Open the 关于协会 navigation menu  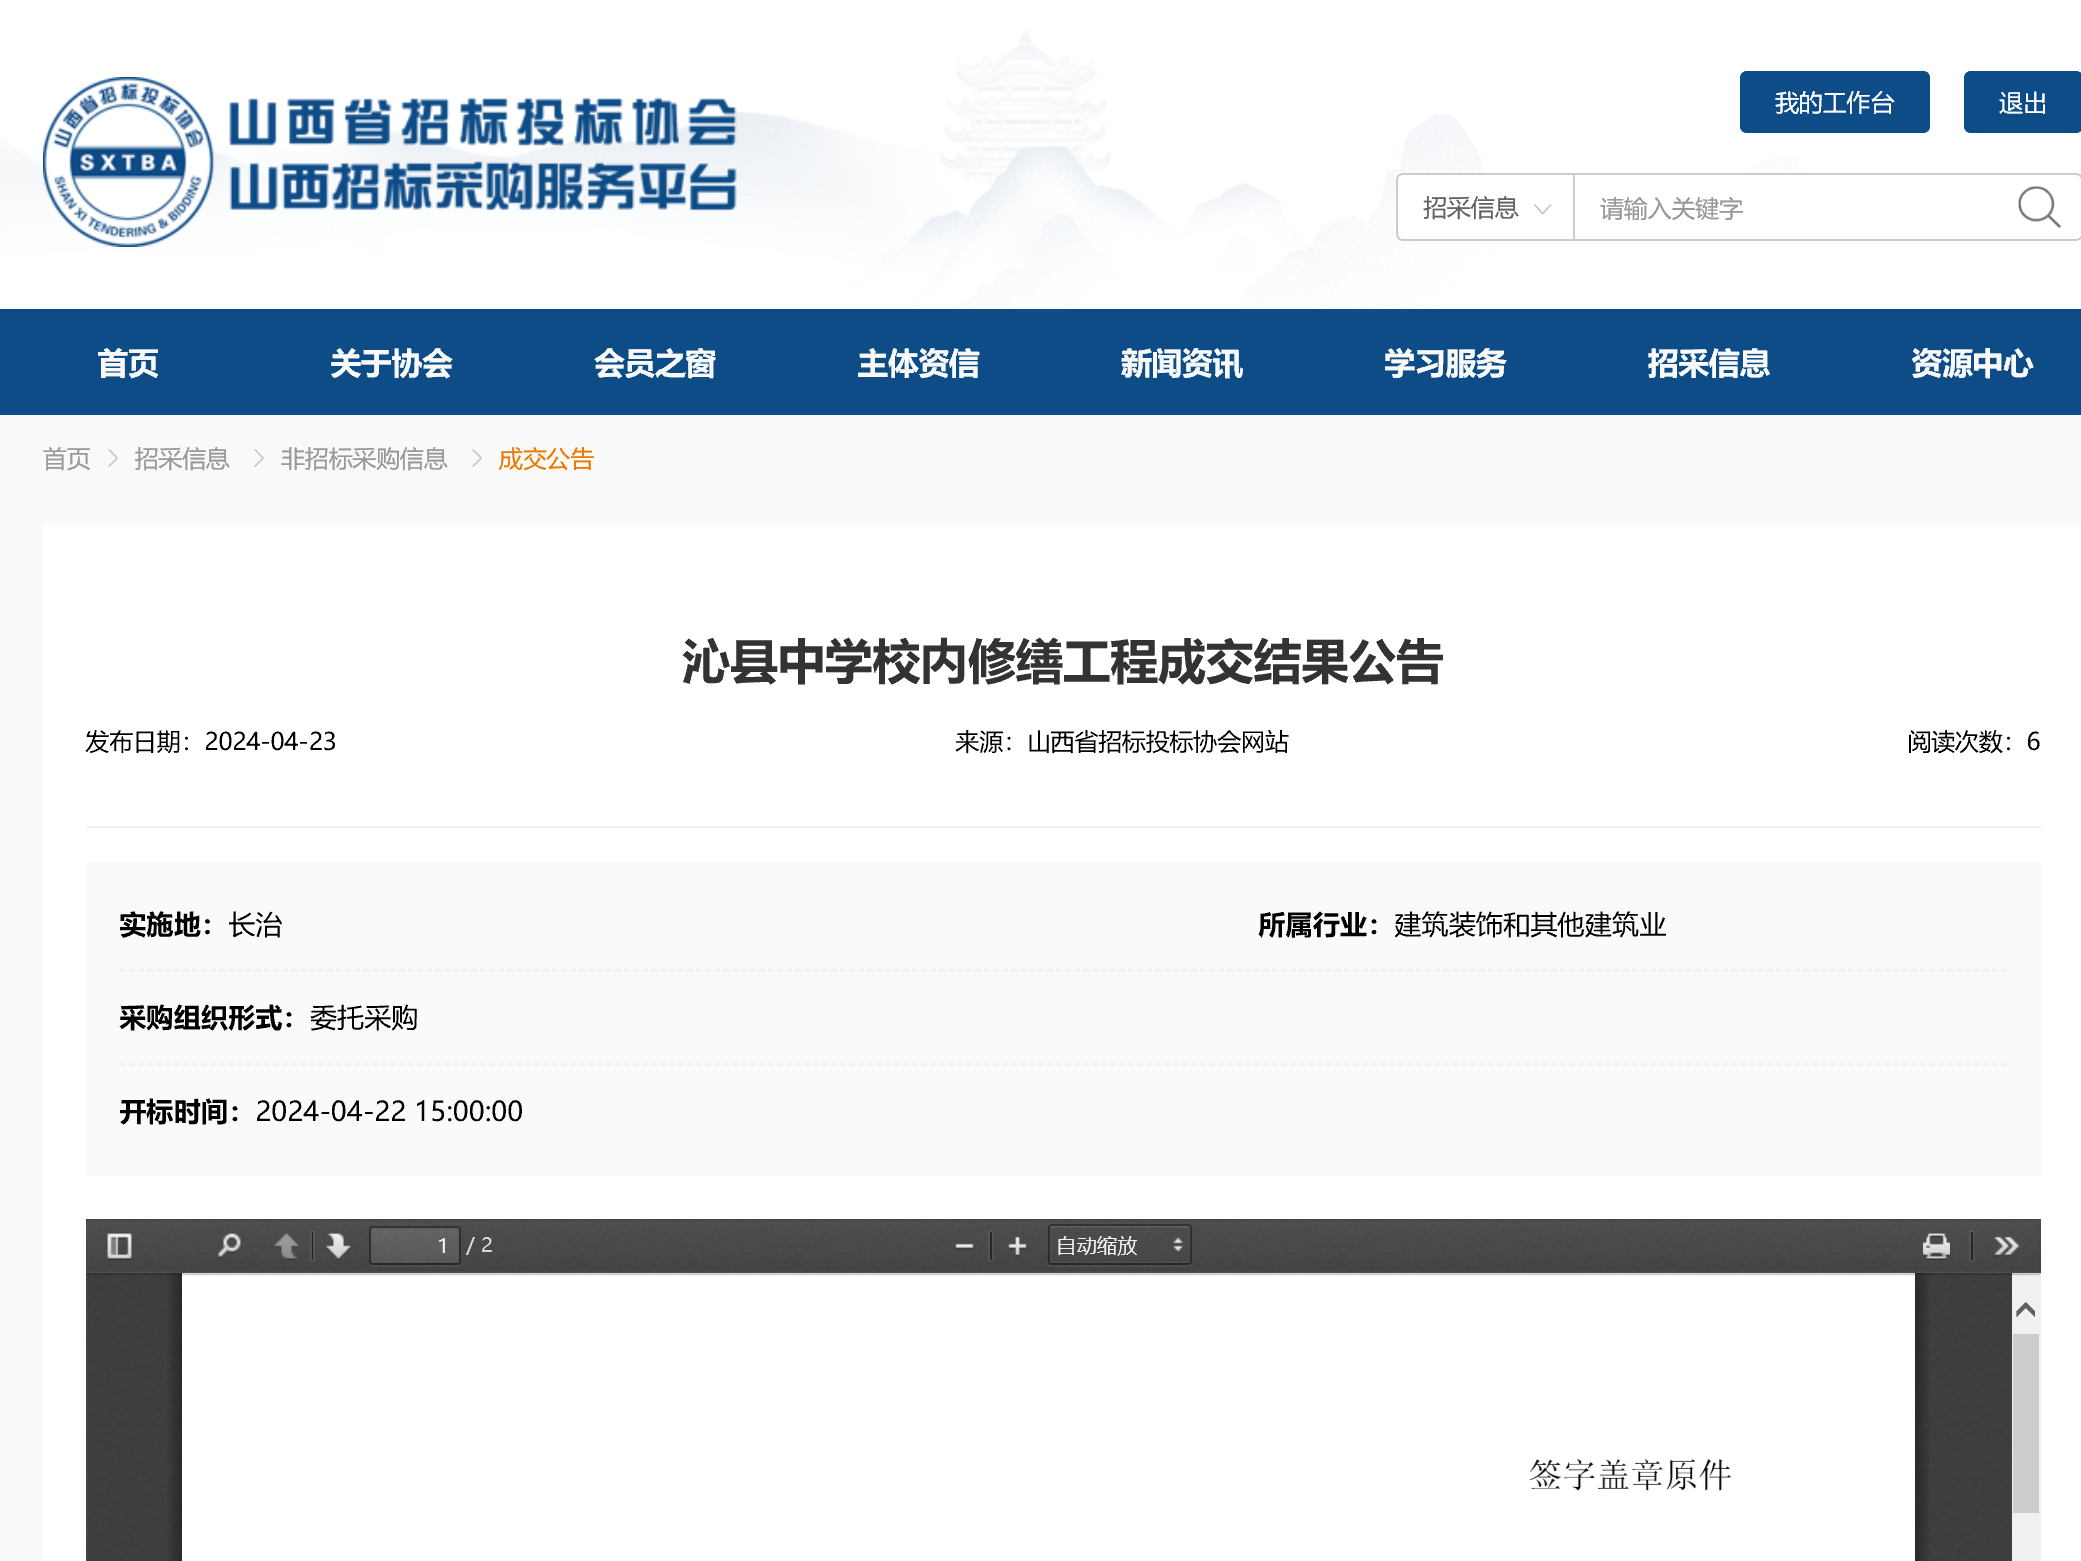(391, 363)
